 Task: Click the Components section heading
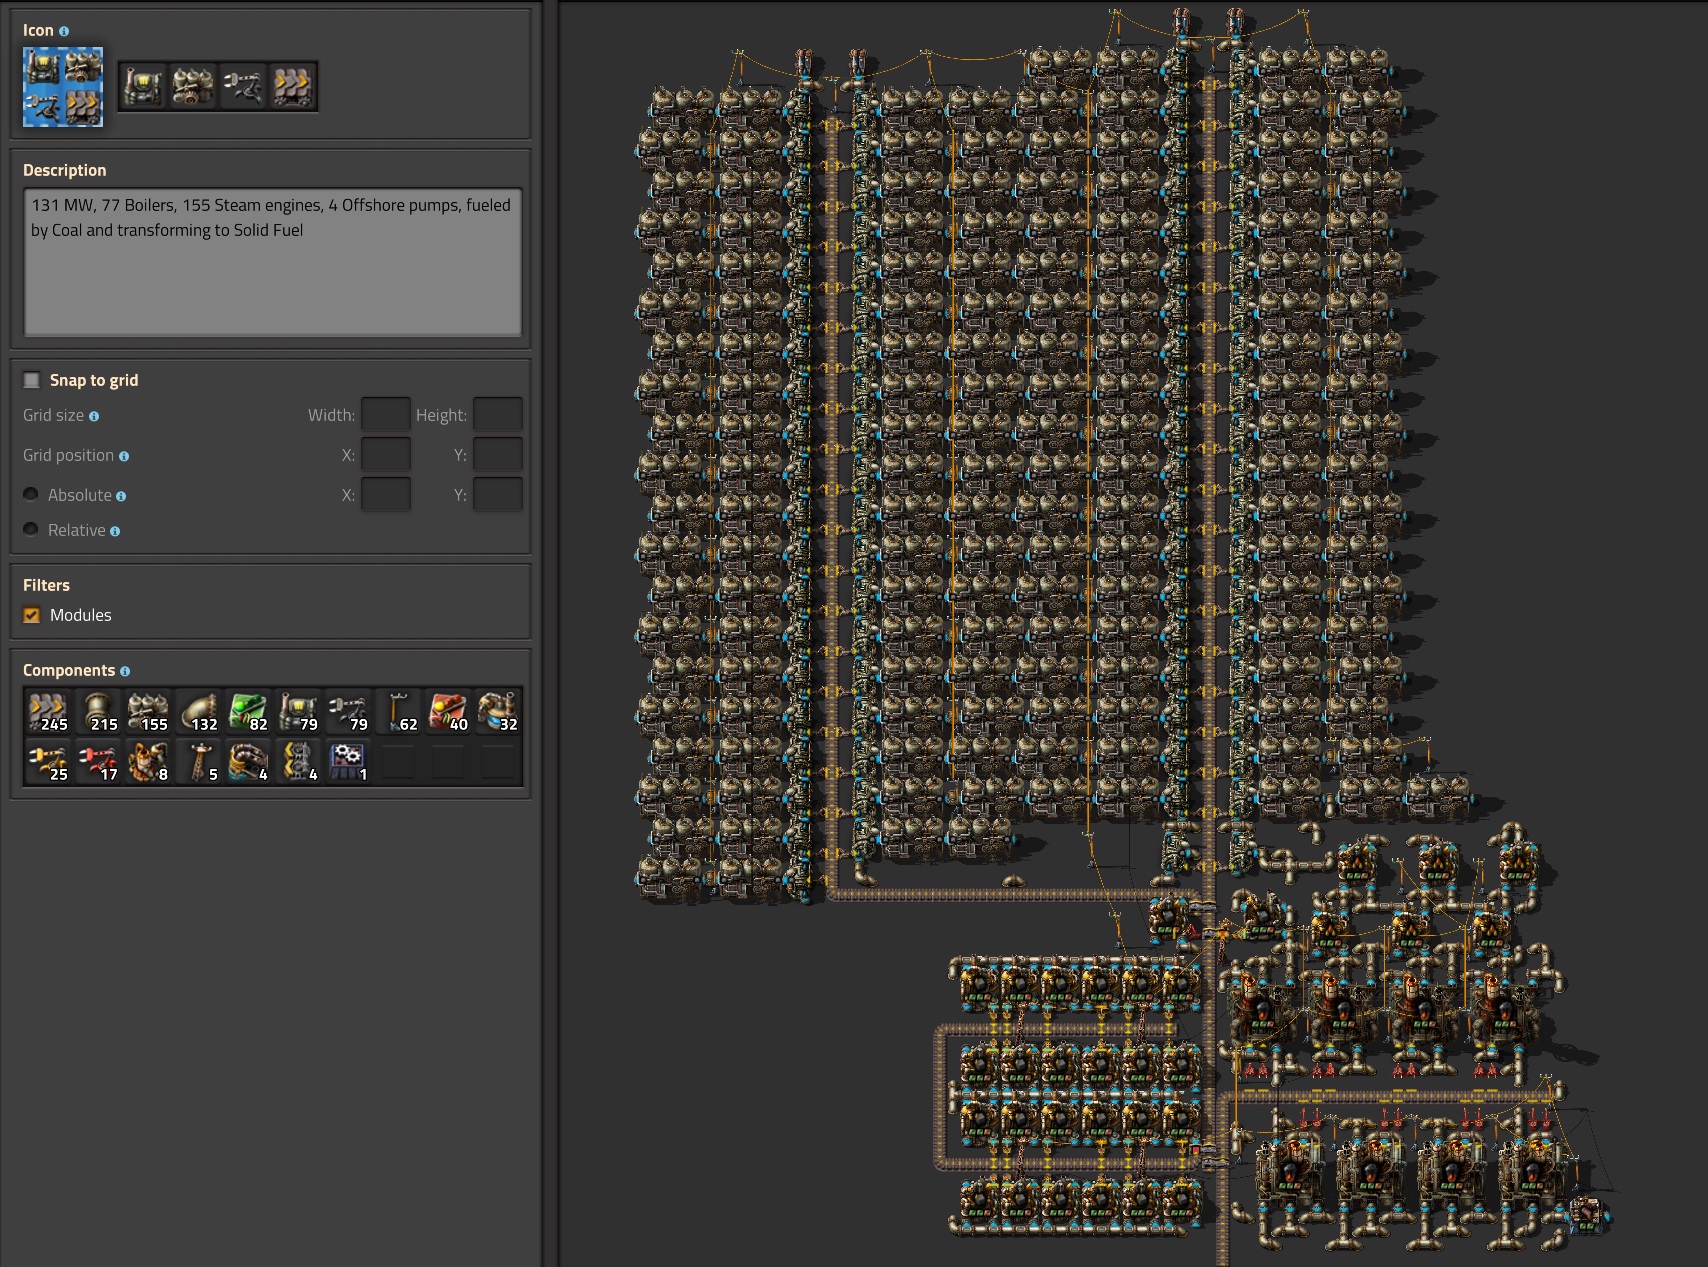[69, 670]
